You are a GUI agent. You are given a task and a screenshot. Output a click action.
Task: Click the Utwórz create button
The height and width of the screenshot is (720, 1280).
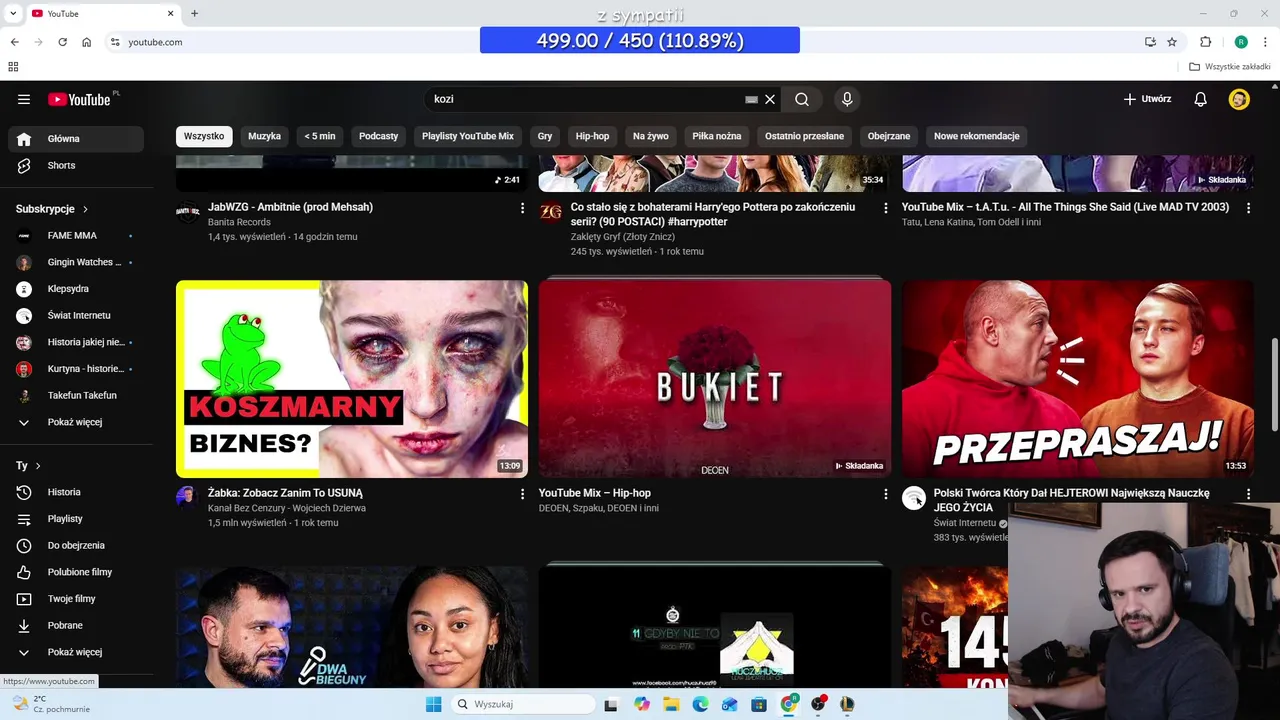[x=1147, y=99]
